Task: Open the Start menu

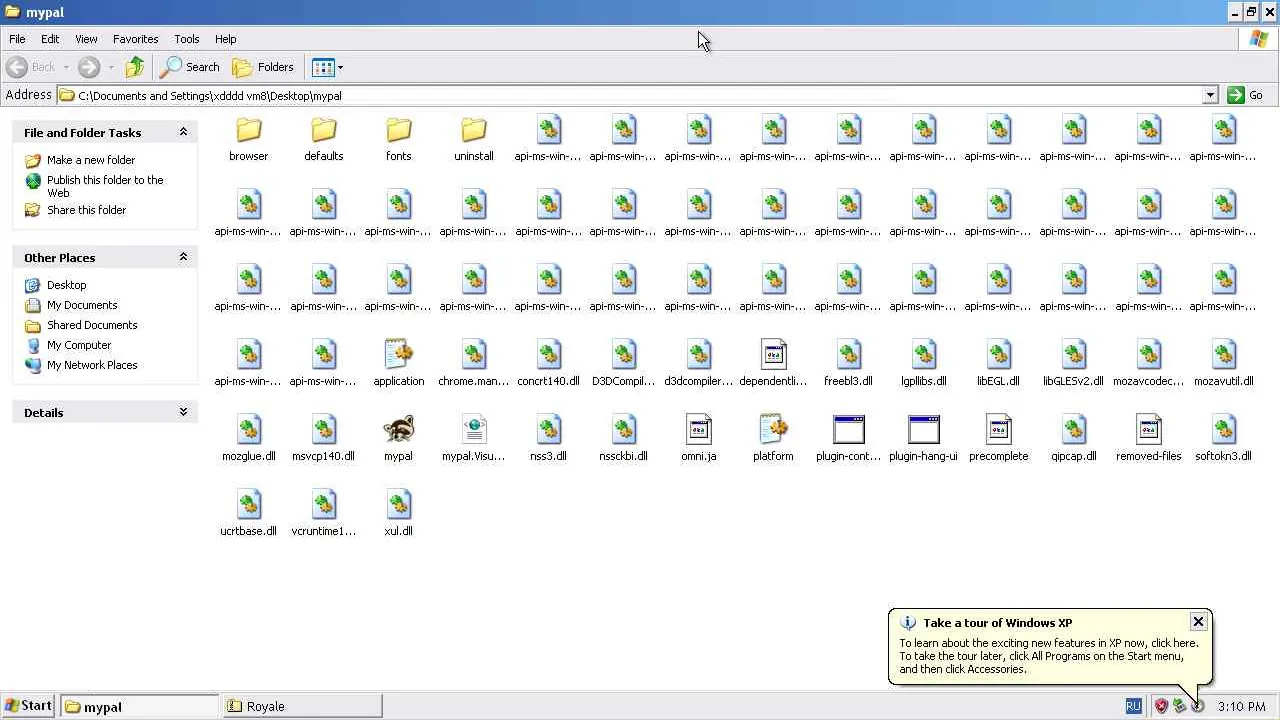Action: click(x=28, y=706)
